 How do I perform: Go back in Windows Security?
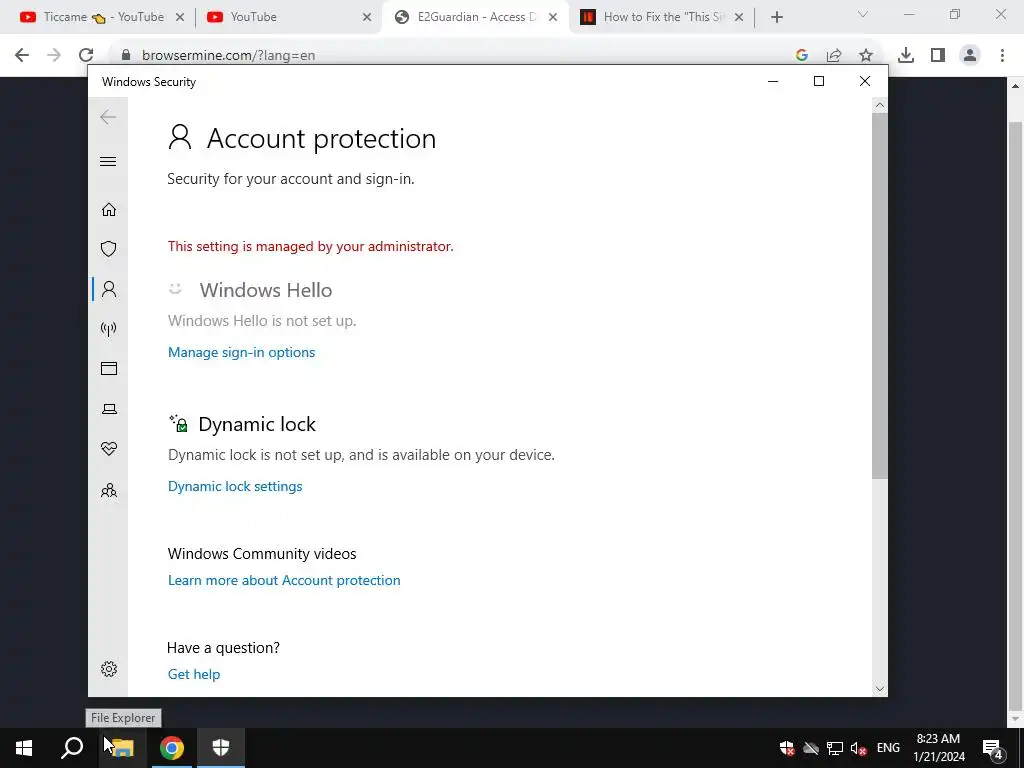(x=108, y=117)
